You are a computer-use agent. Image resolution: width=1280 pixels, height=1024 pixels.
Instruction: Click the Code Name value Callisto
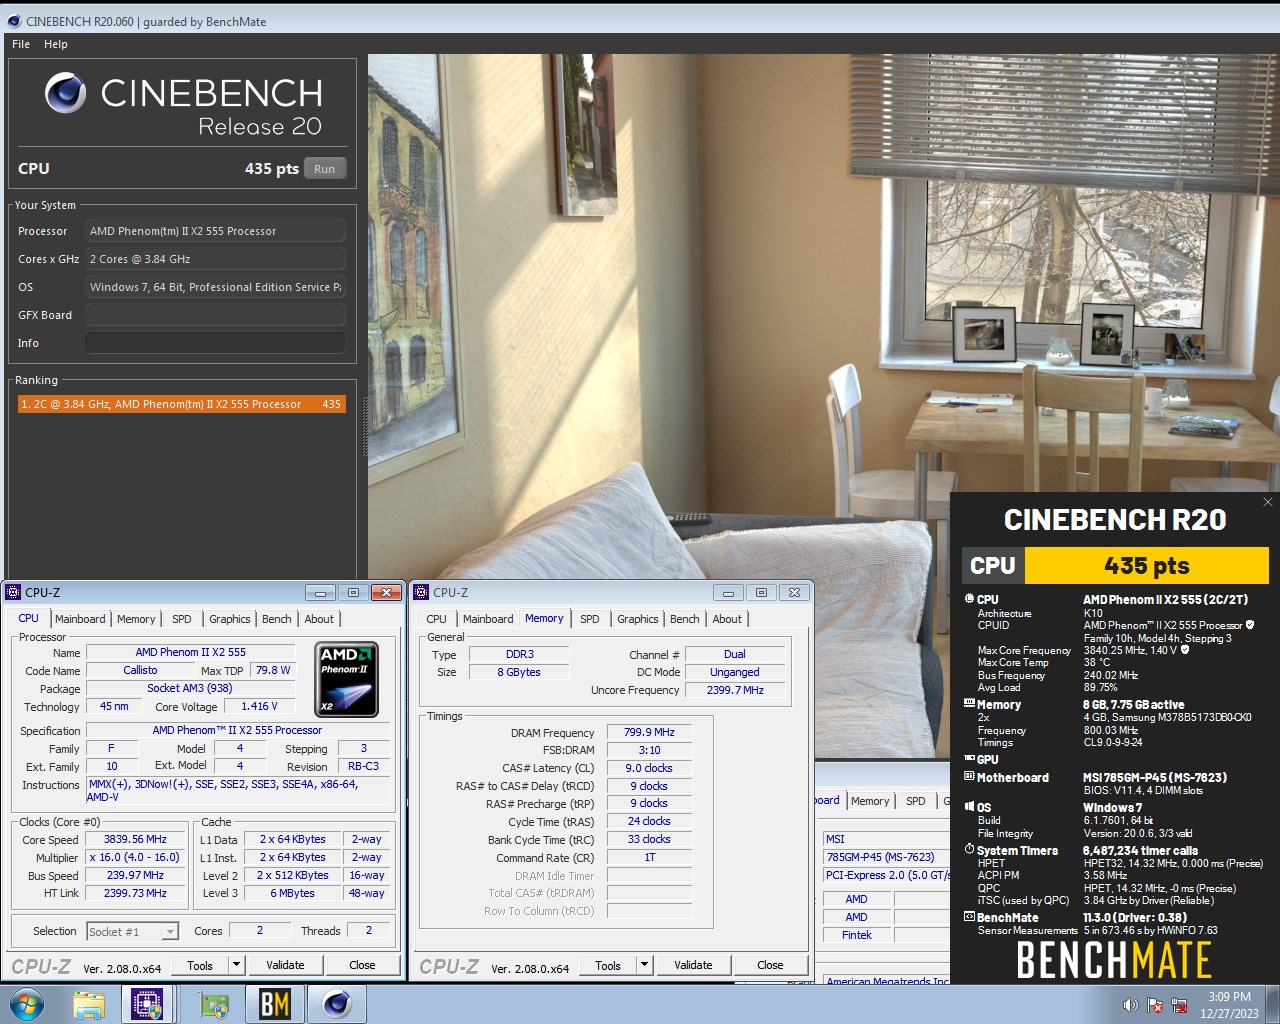140,670
